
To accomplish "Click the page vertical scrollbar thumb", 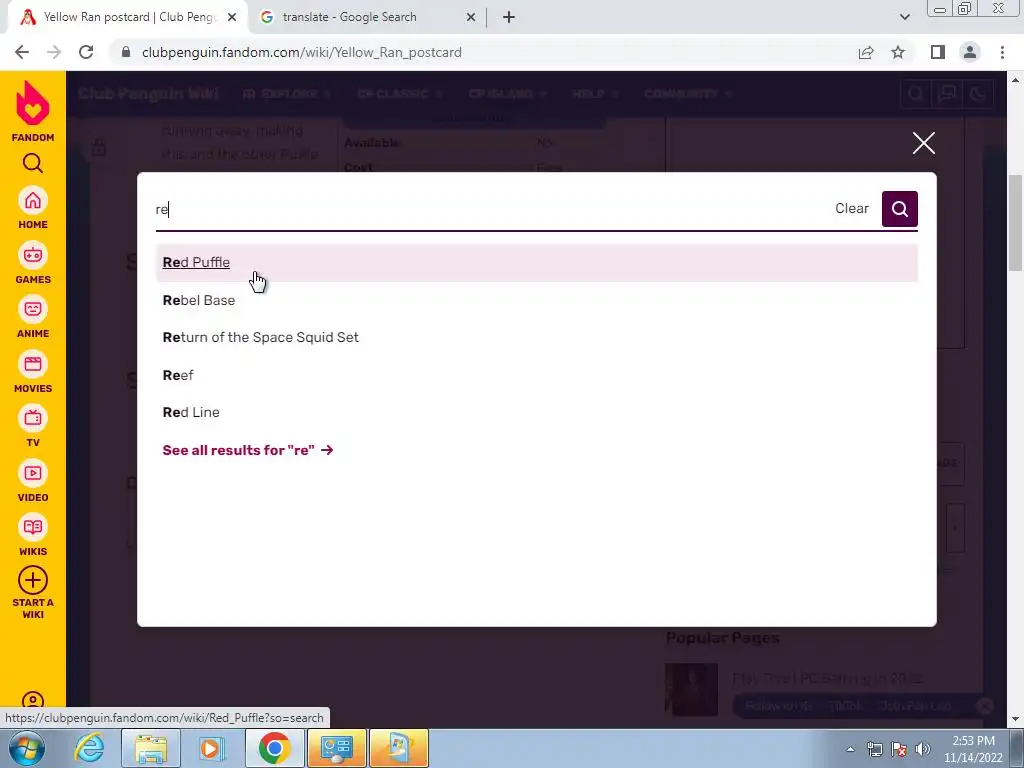I will [1015, 223].
